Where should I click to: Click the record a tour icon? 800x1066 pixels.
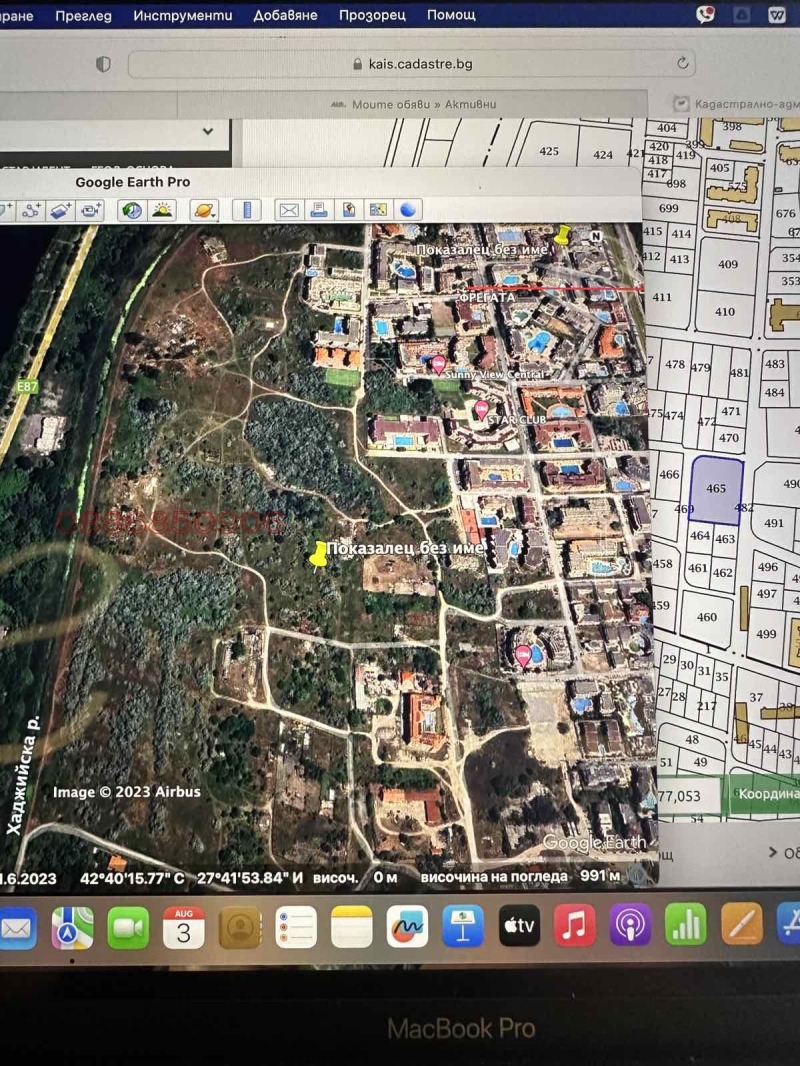coord(91,210)
